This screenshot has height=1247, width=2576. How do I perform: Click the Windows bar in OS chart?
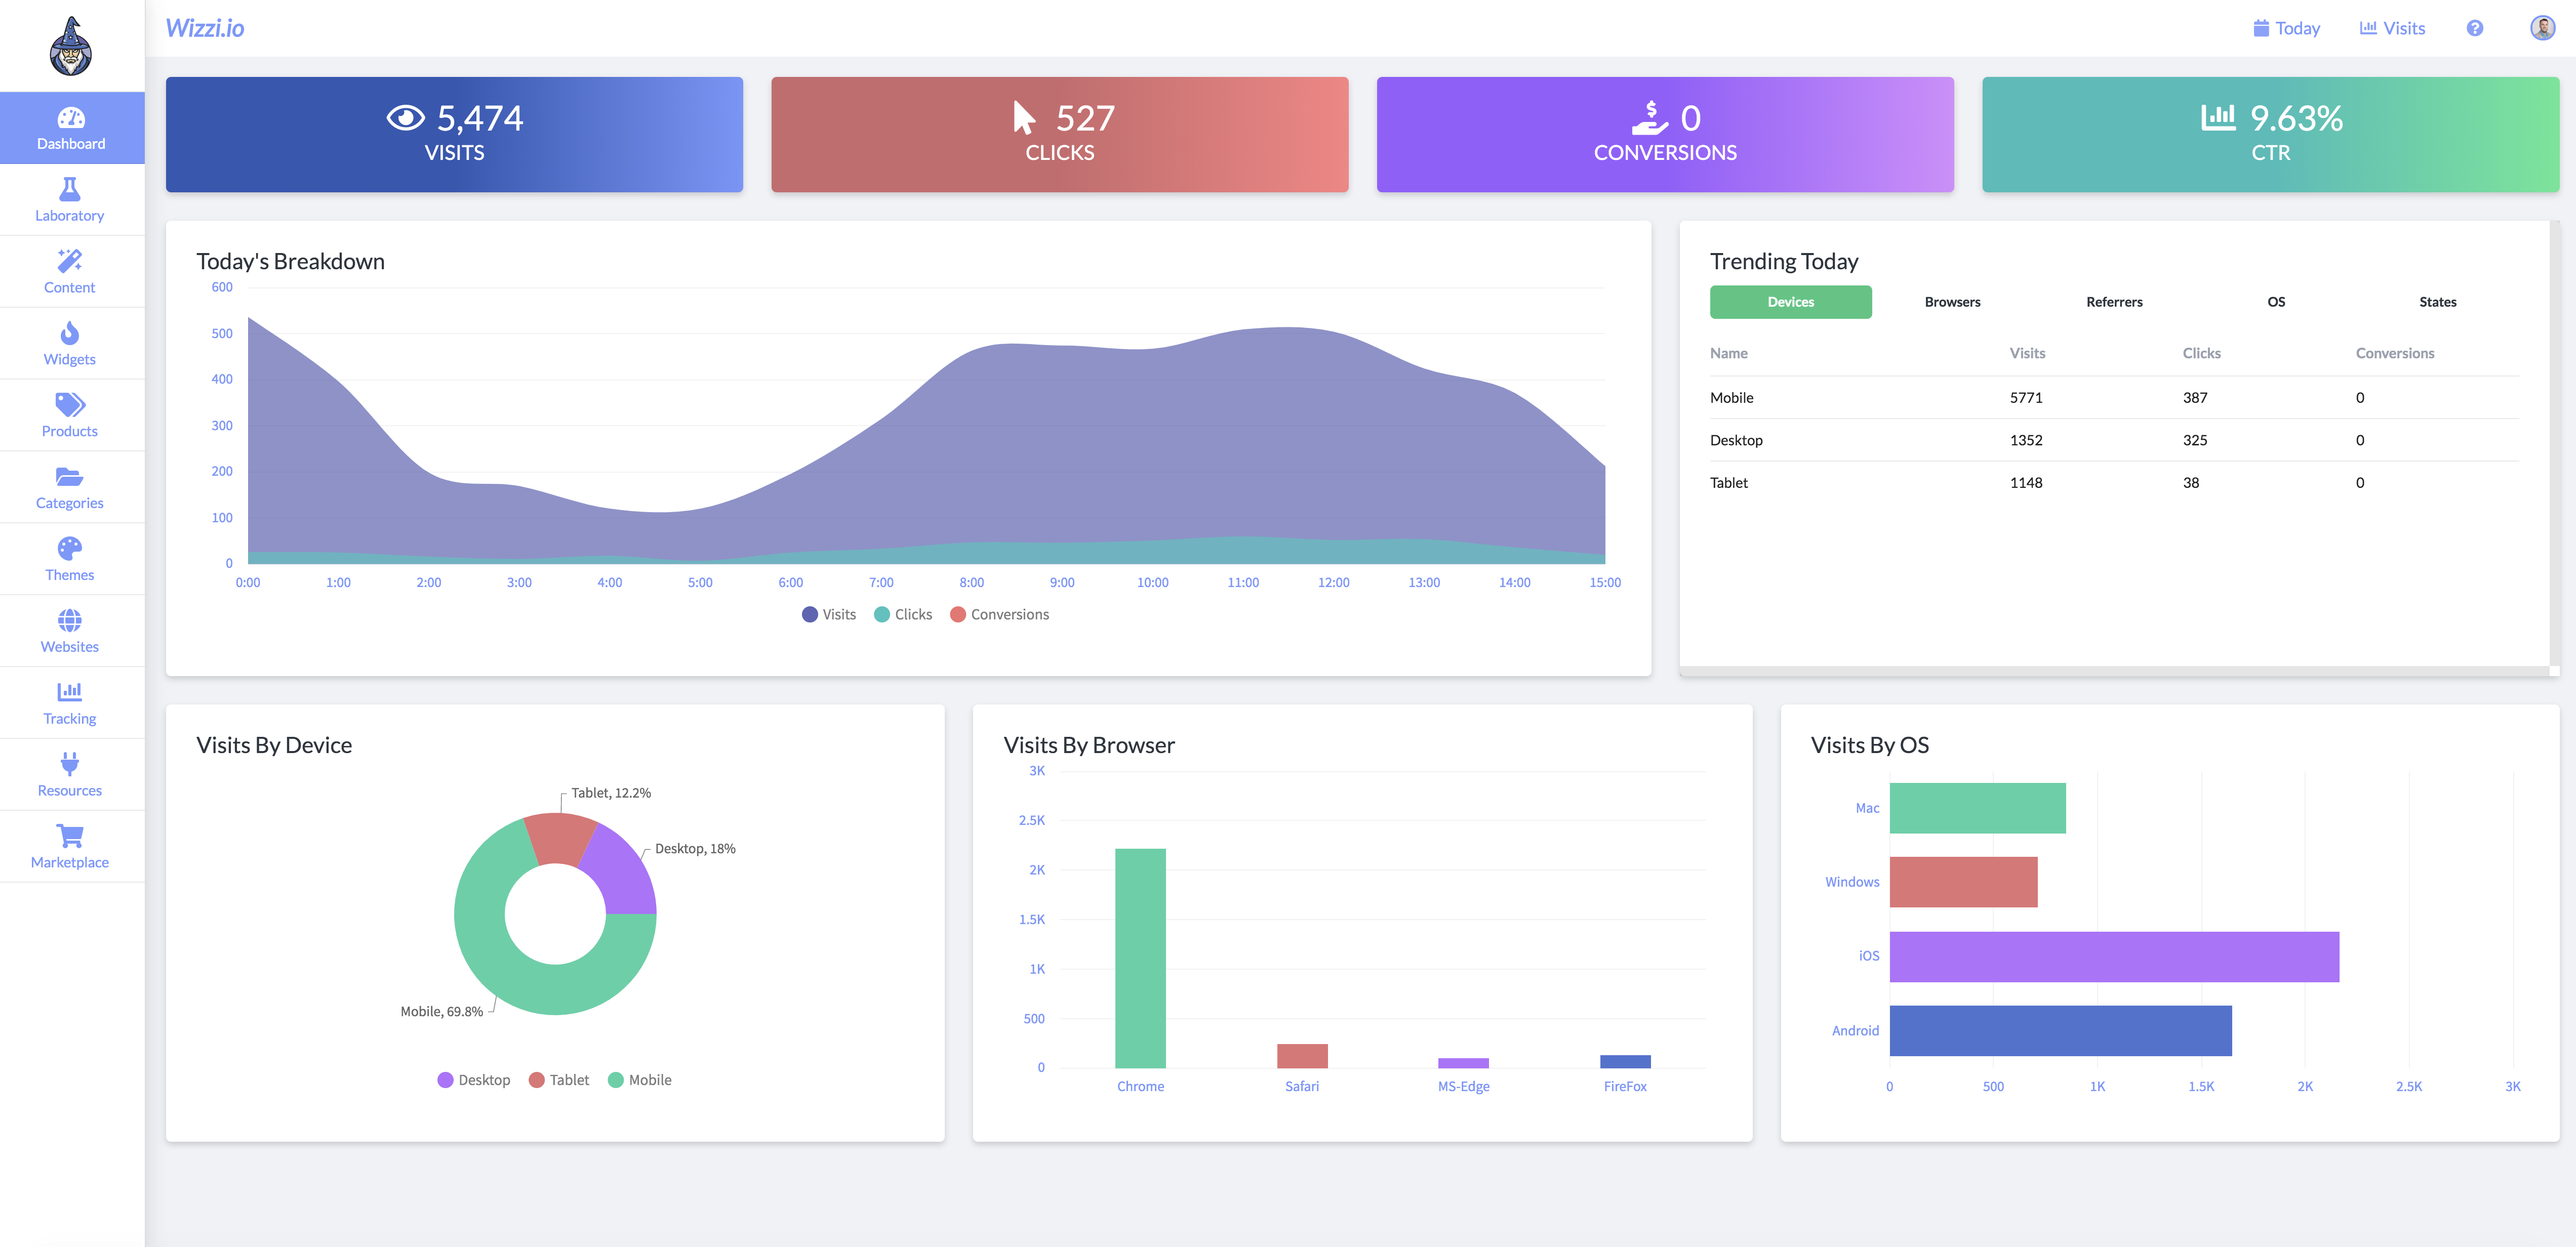tap(1963, 882)
